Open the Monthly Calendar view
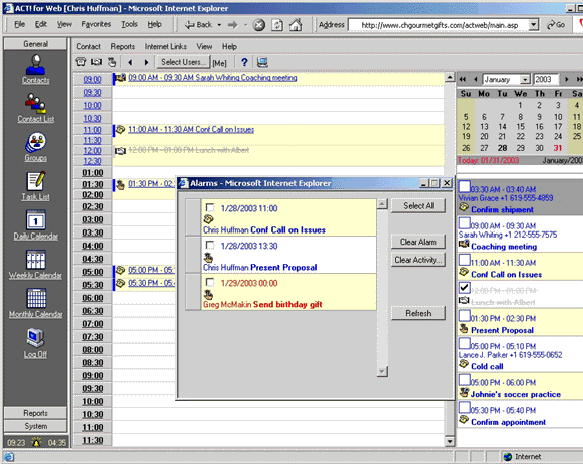The width and height of the screenshot is (583, 464). 36,303
